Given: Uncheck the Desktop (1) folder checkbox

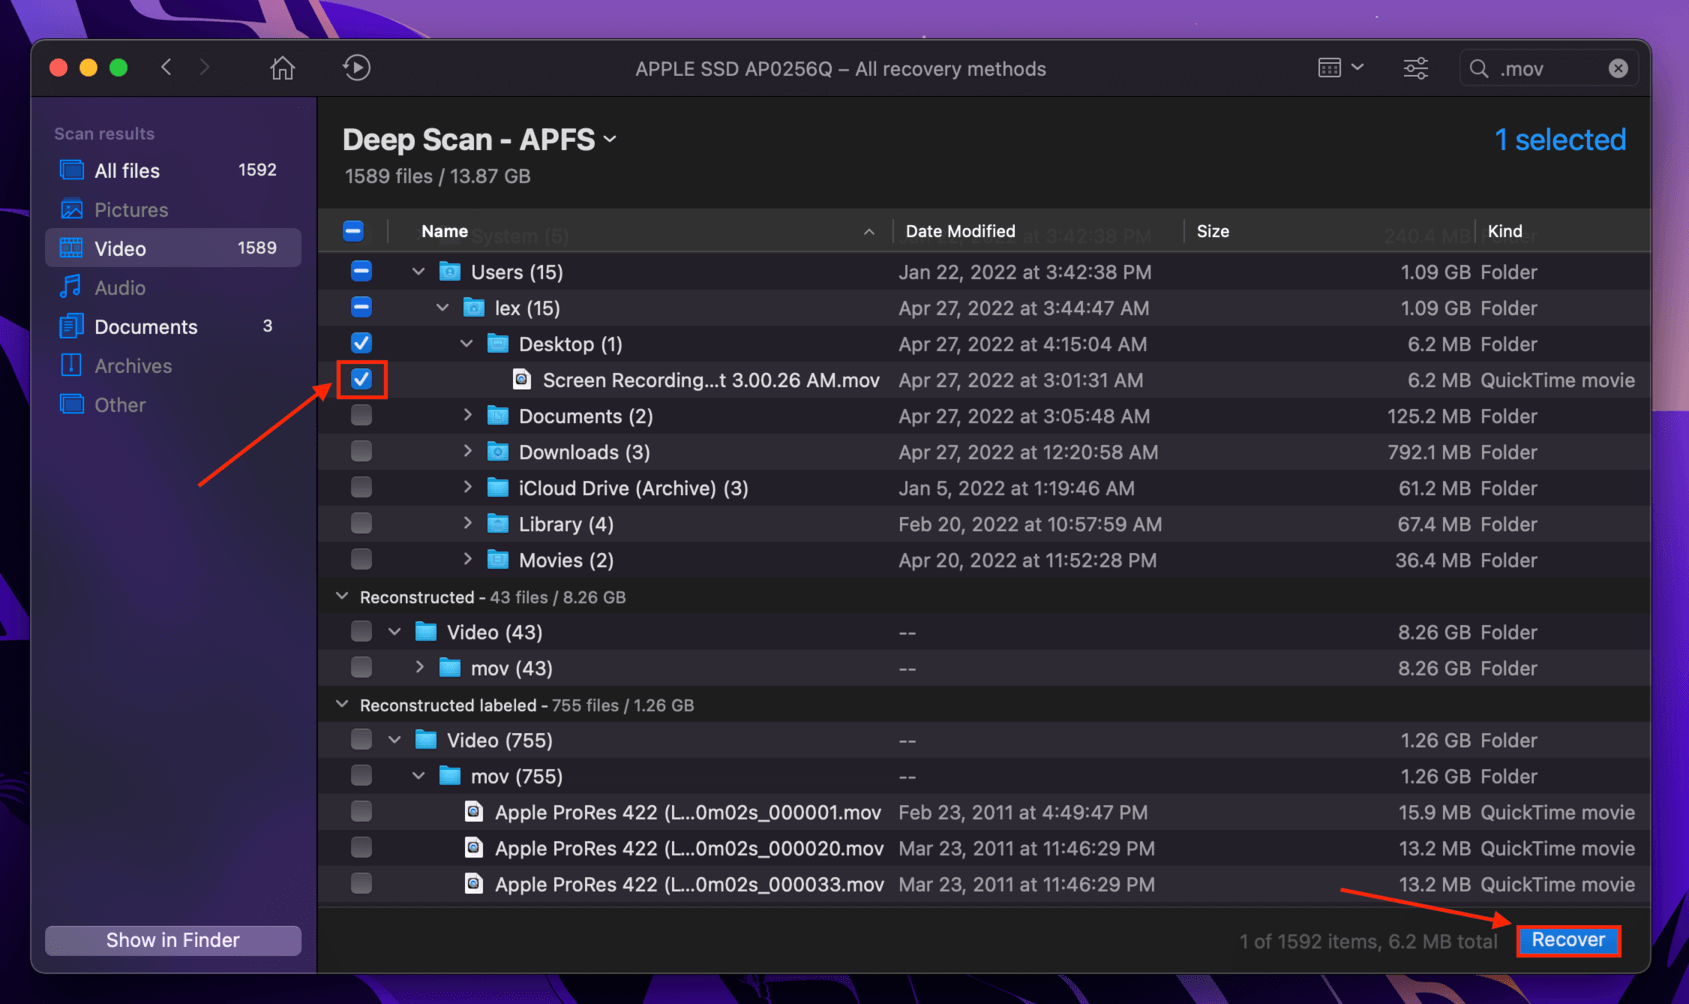Looking at the screenshot, I should [x=361, y=343].
